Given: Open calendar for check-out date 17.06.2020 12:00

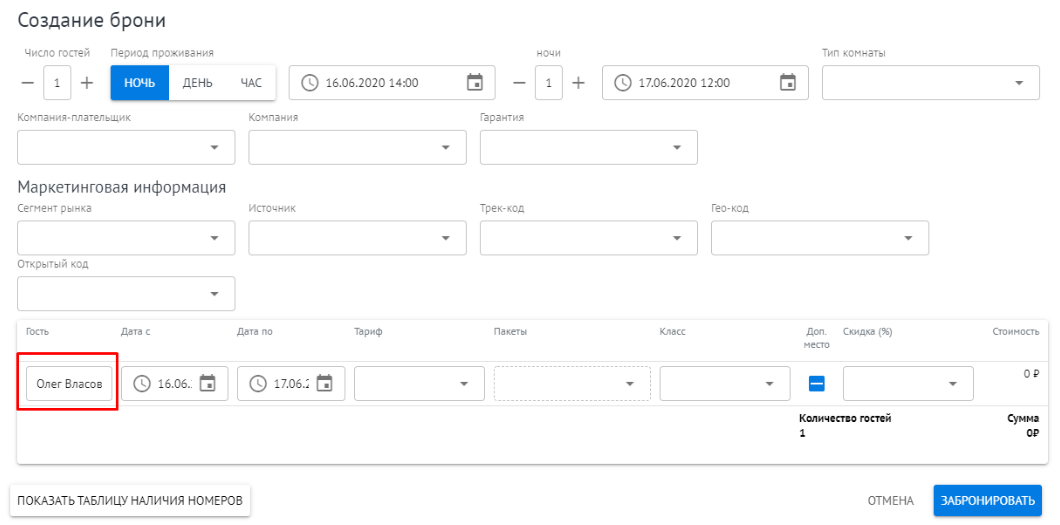Looking at the screenshot, I should [x=787, y=83].
